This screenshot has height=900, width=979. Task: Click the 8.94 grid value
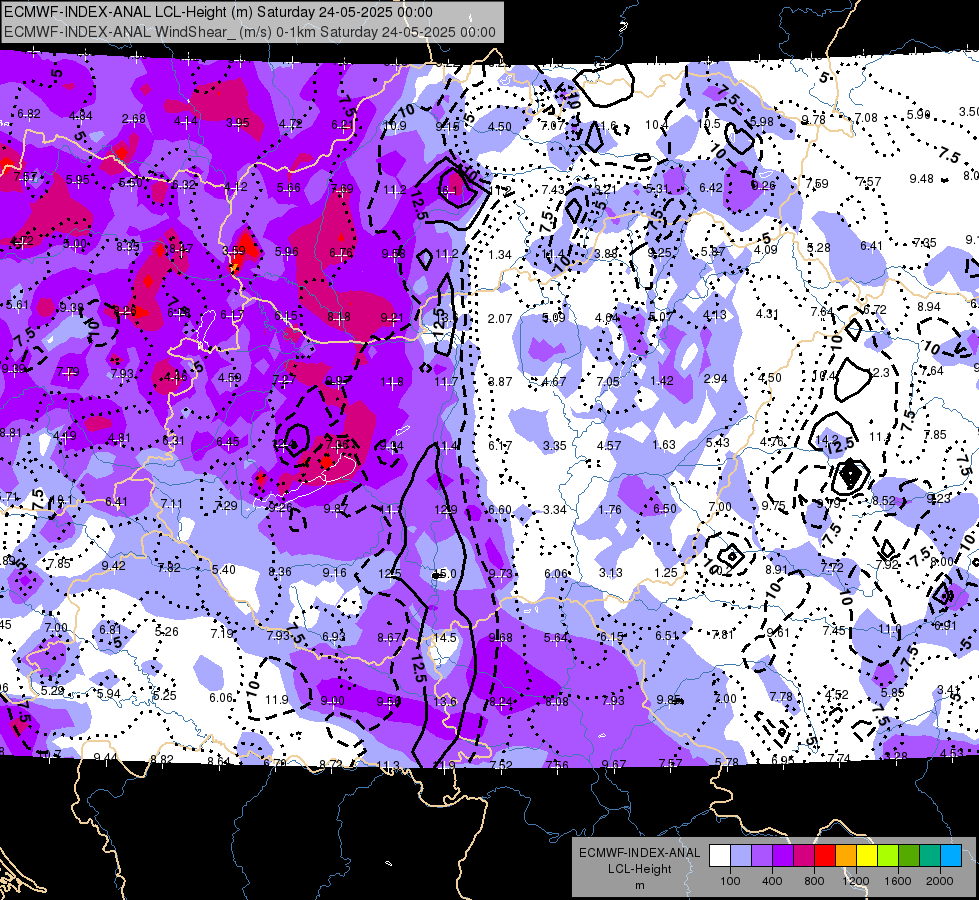(x=928, y=307)
